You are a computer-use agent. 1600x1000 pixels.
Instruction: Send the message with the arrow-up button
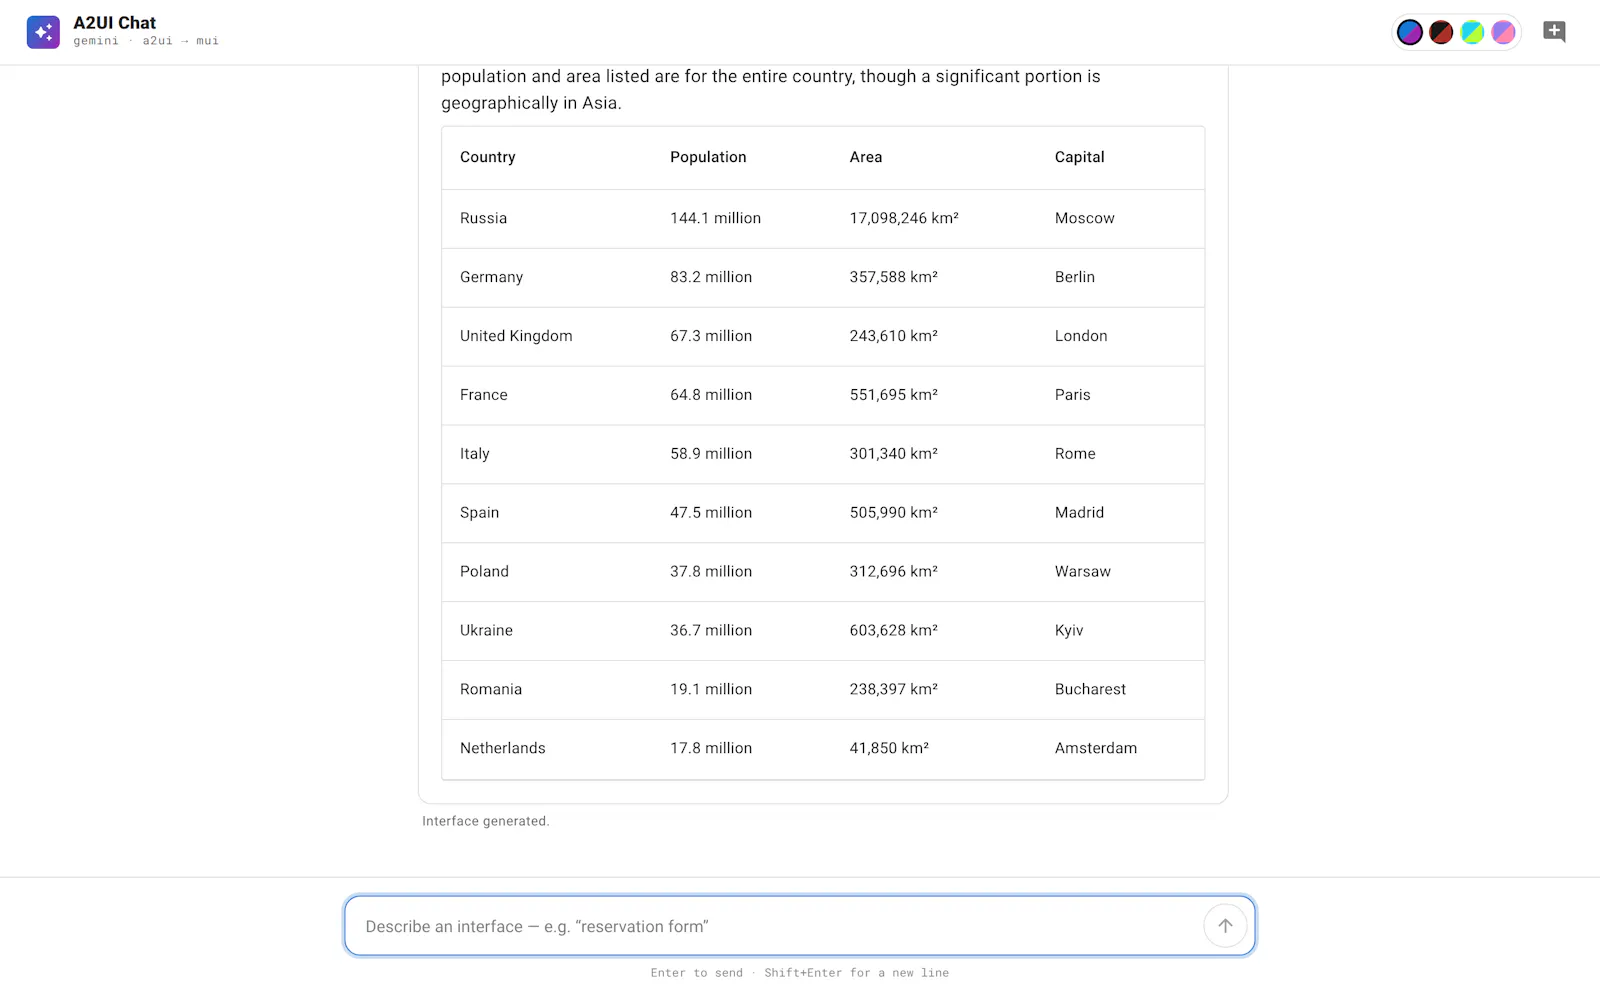1225,926
